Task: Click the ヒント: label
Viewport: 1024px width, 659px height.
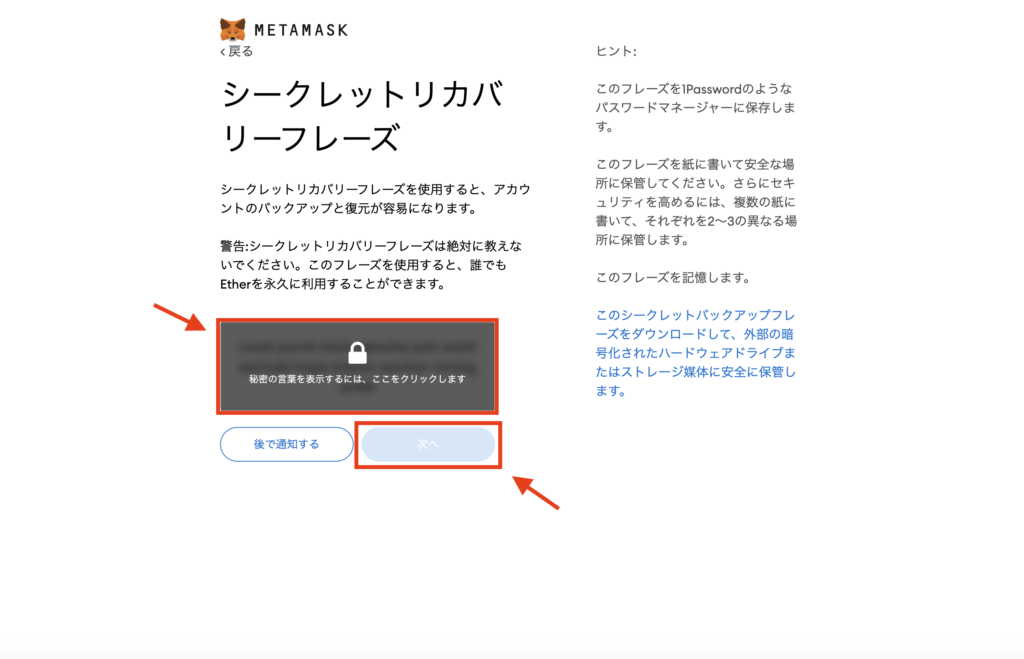Action: (x=616, y=51)
